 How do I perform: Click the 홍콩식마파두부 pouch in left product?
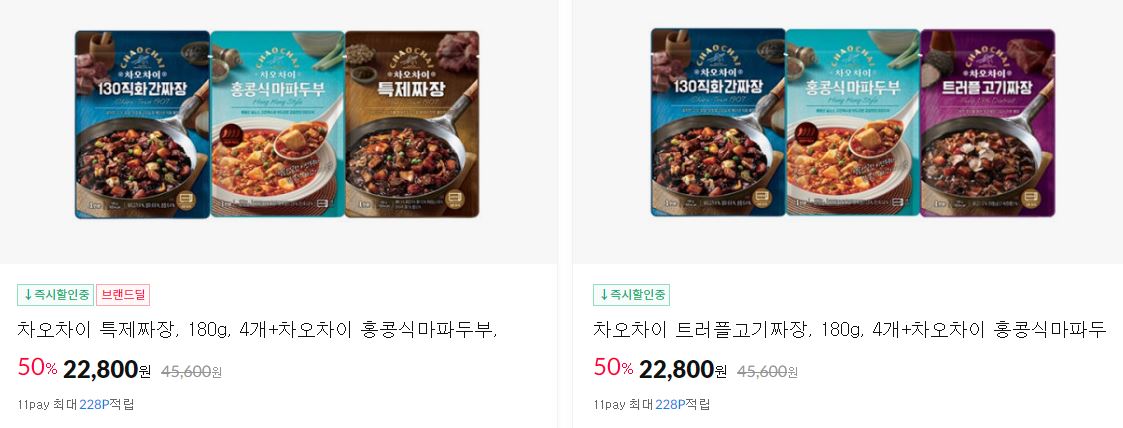(x=278, y=124)
